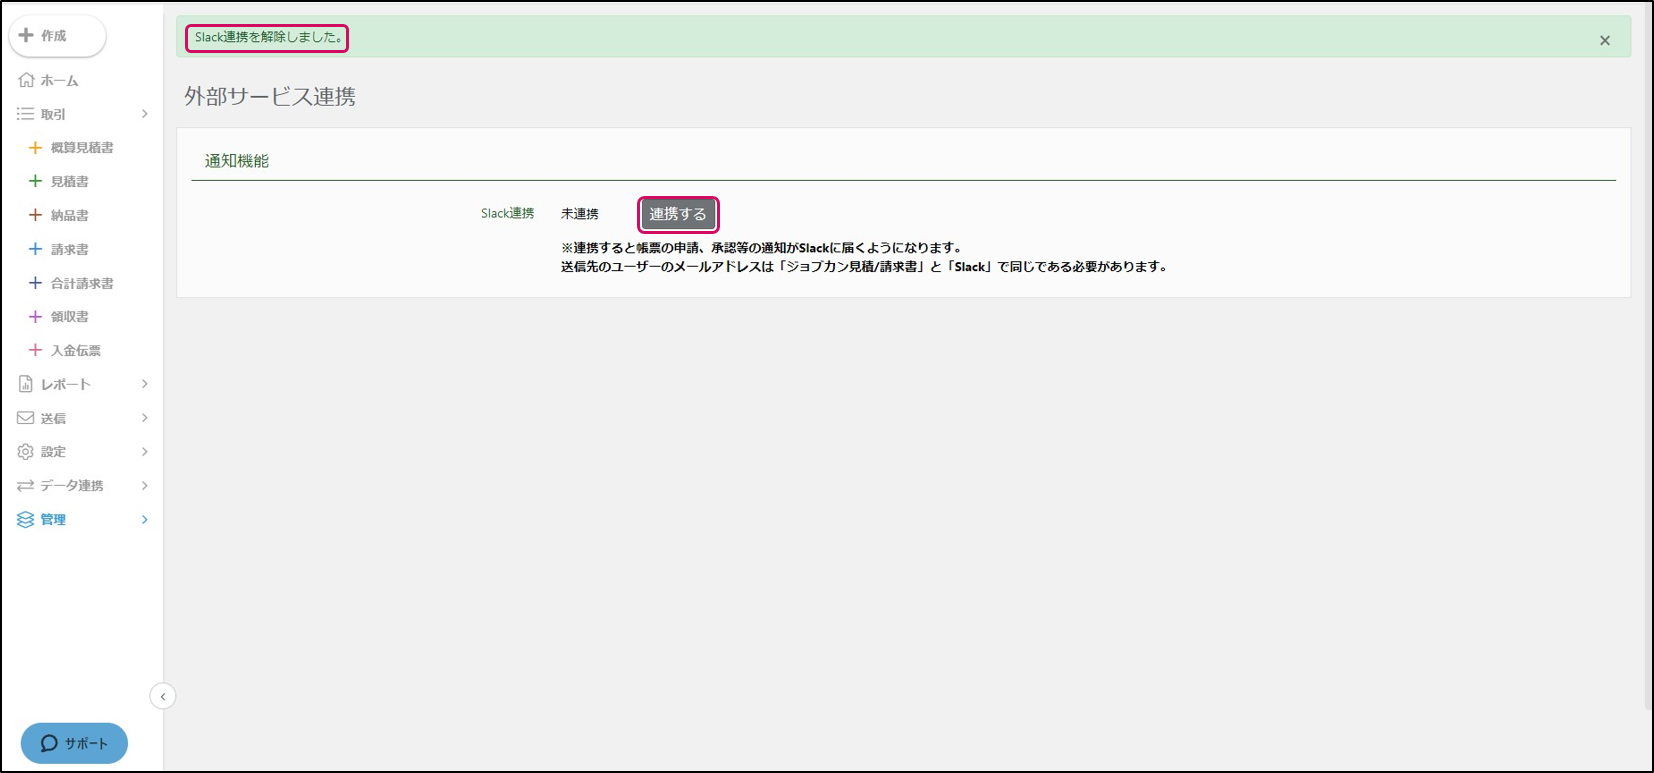Viewport: 1654px width, 773px height.
Task: Collapse the sidebar with arrow button
Action: click(163, 696)
